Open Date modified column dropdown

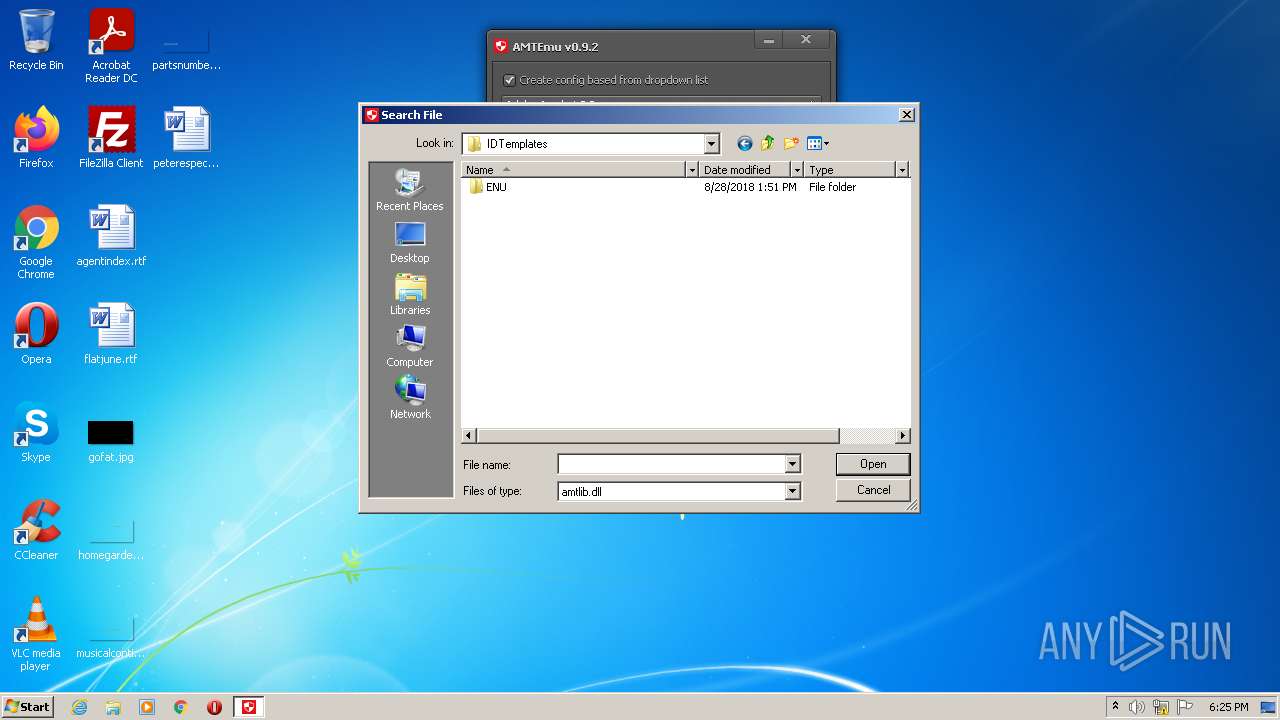(x=797, y=170)
